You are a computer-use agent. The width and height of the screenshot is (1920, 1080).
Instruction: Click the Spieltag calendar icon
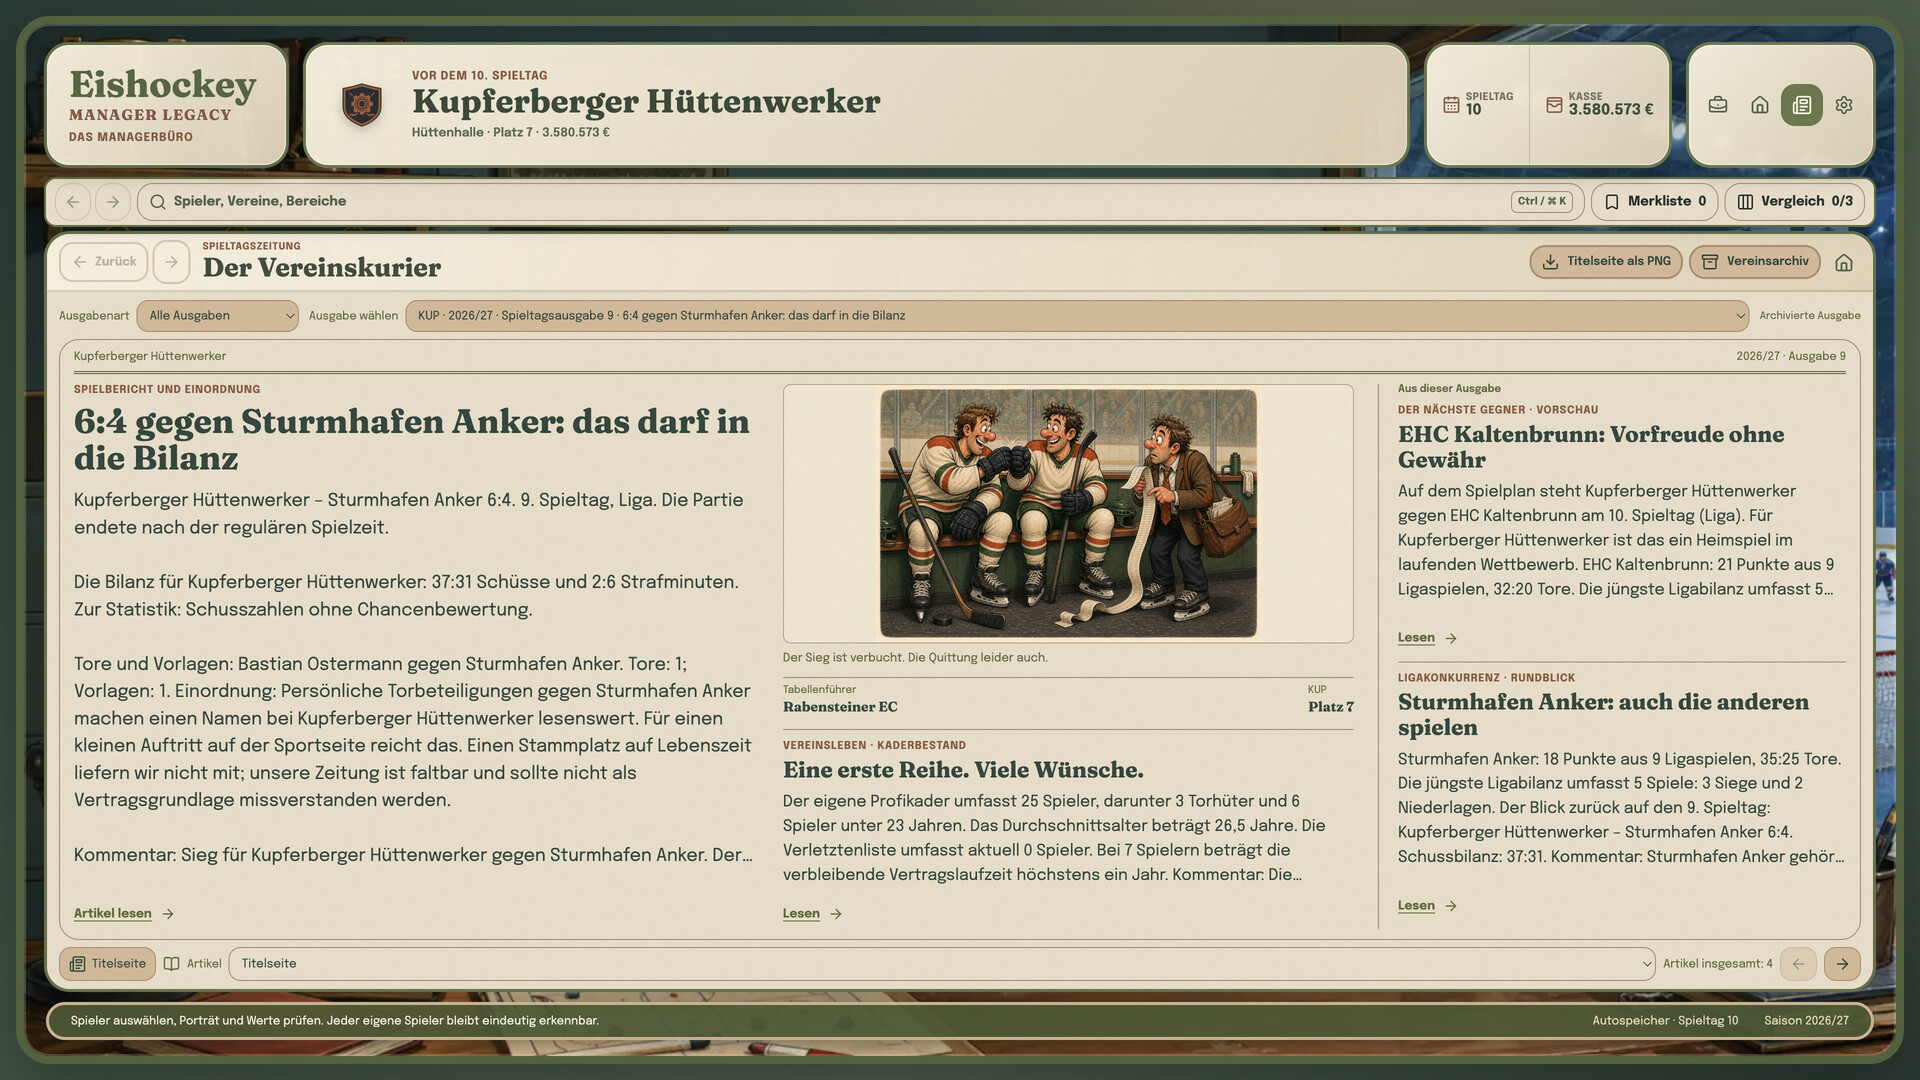point(1451,104)
